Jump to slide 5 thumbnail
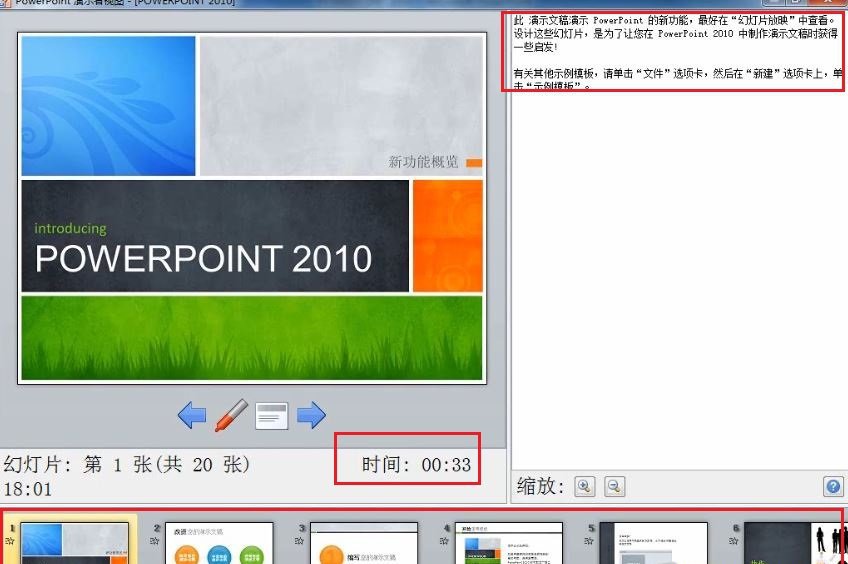 [x=654, y=543]
